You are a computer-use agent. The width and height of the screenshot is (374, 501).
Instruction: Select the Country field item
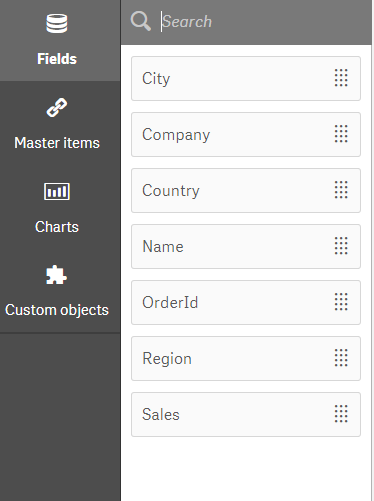(246, 190)
